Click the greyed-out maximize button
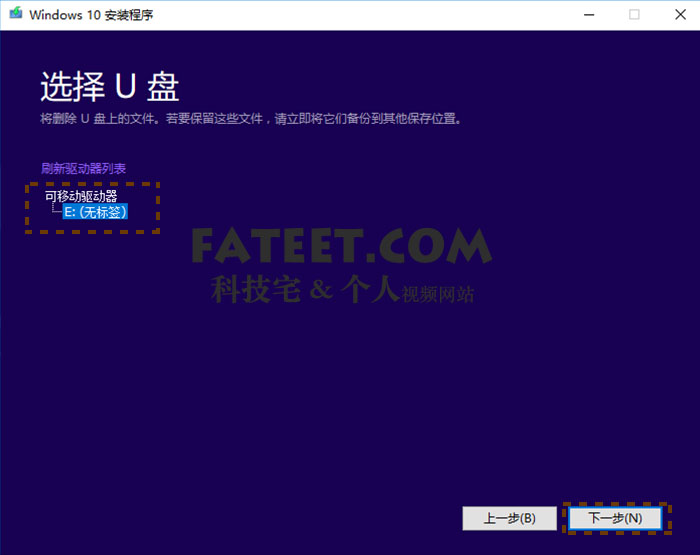700x555 pixels. tap(634, 15)
